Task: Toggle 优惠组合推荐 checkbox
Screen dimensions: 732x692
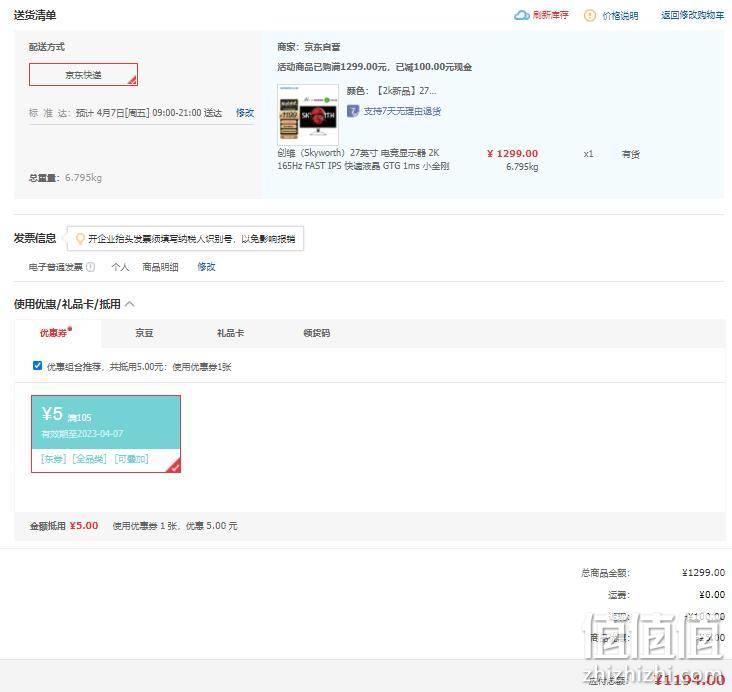Action: (x=38, y=366)
